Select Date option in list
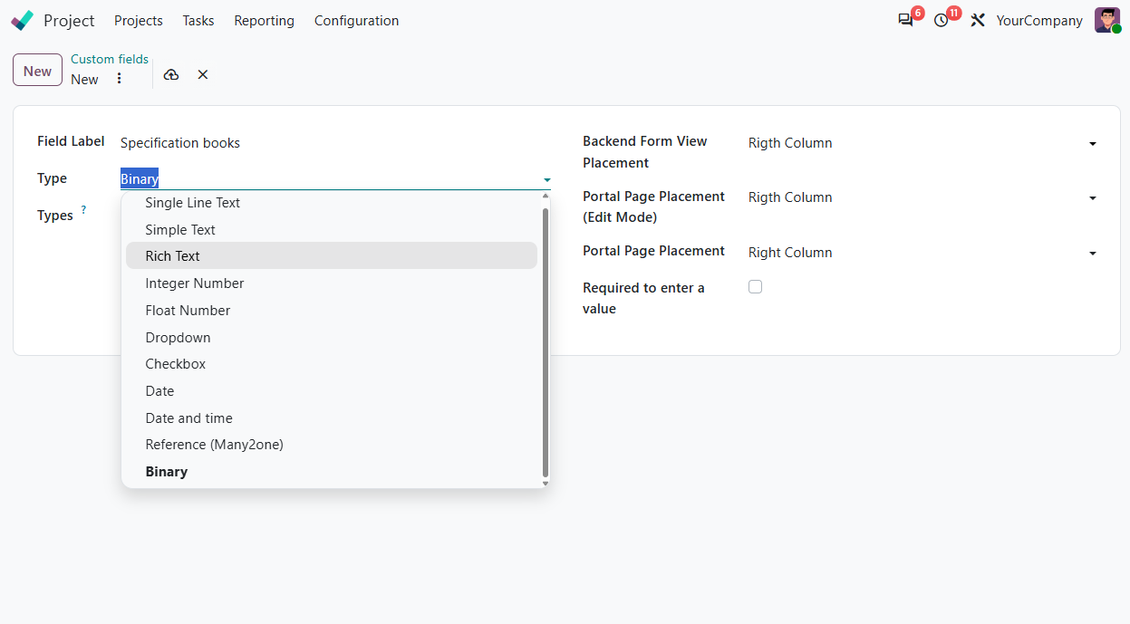 [x=332, y=391]
